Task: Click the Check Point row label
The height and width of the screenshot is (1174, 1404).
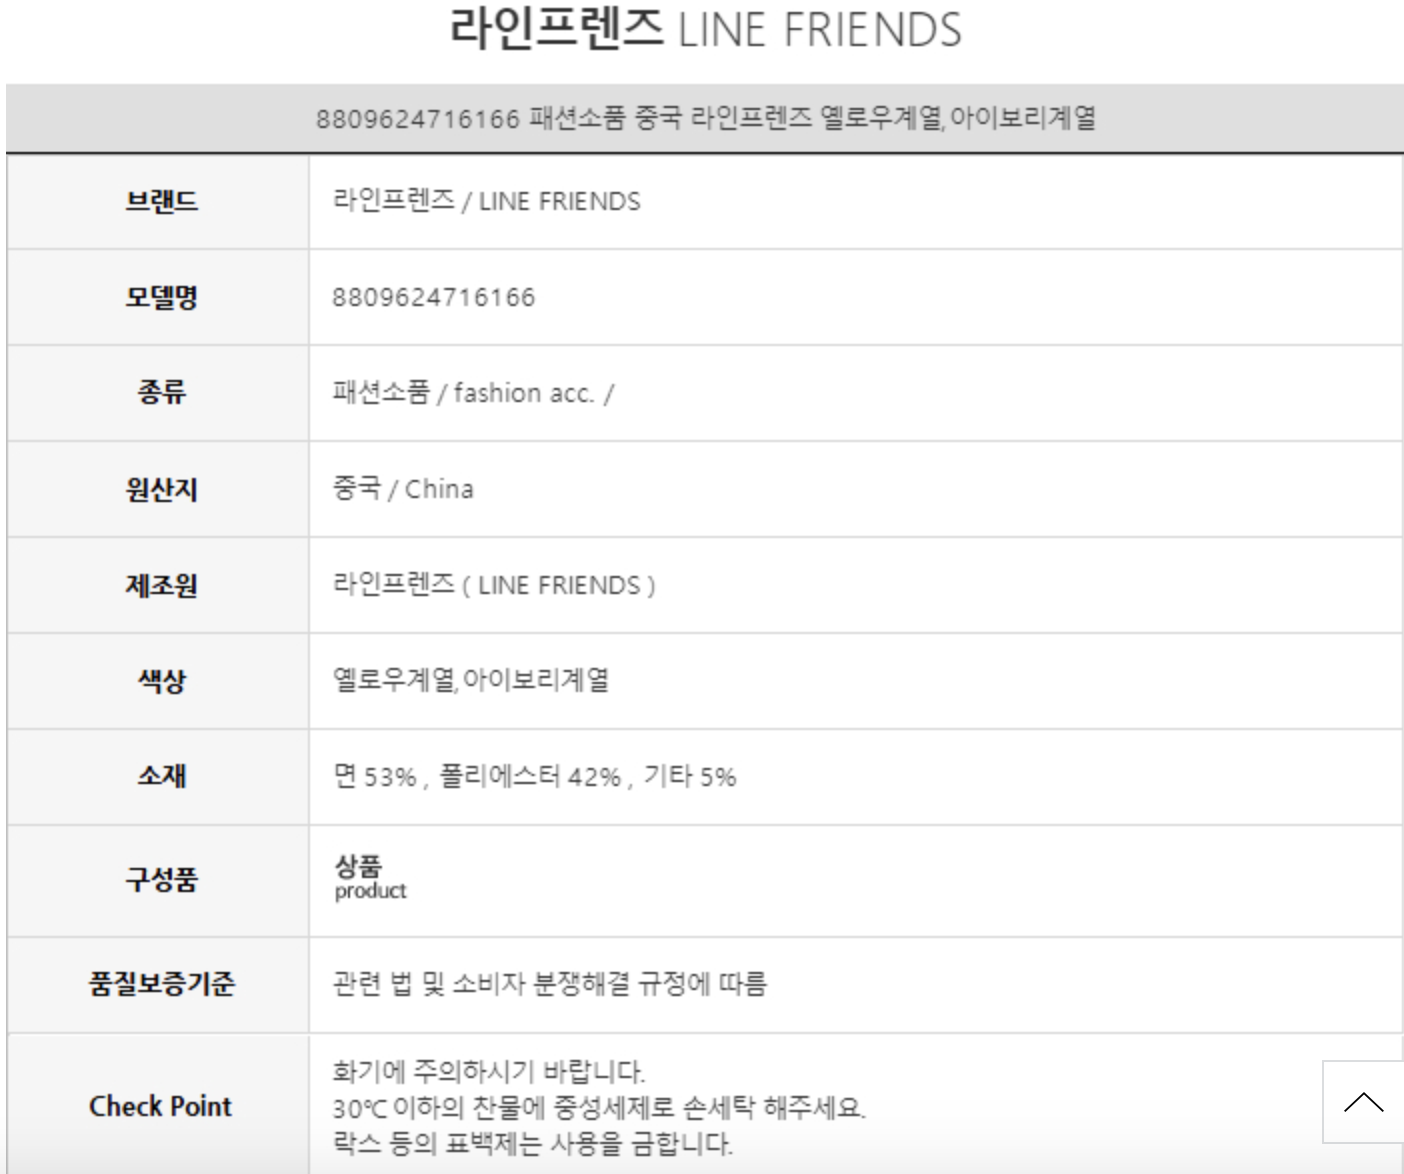Action: [160, 1106]
